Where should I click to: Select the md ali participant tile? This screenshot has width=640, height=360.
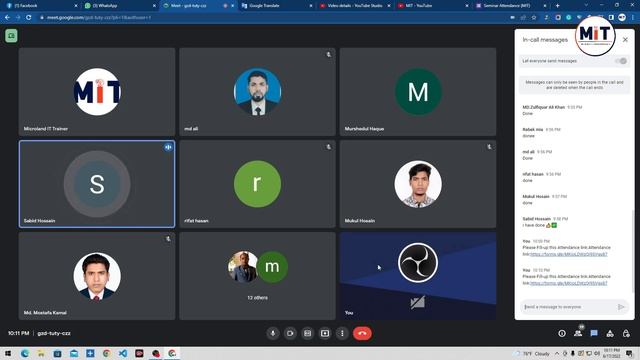257,92
